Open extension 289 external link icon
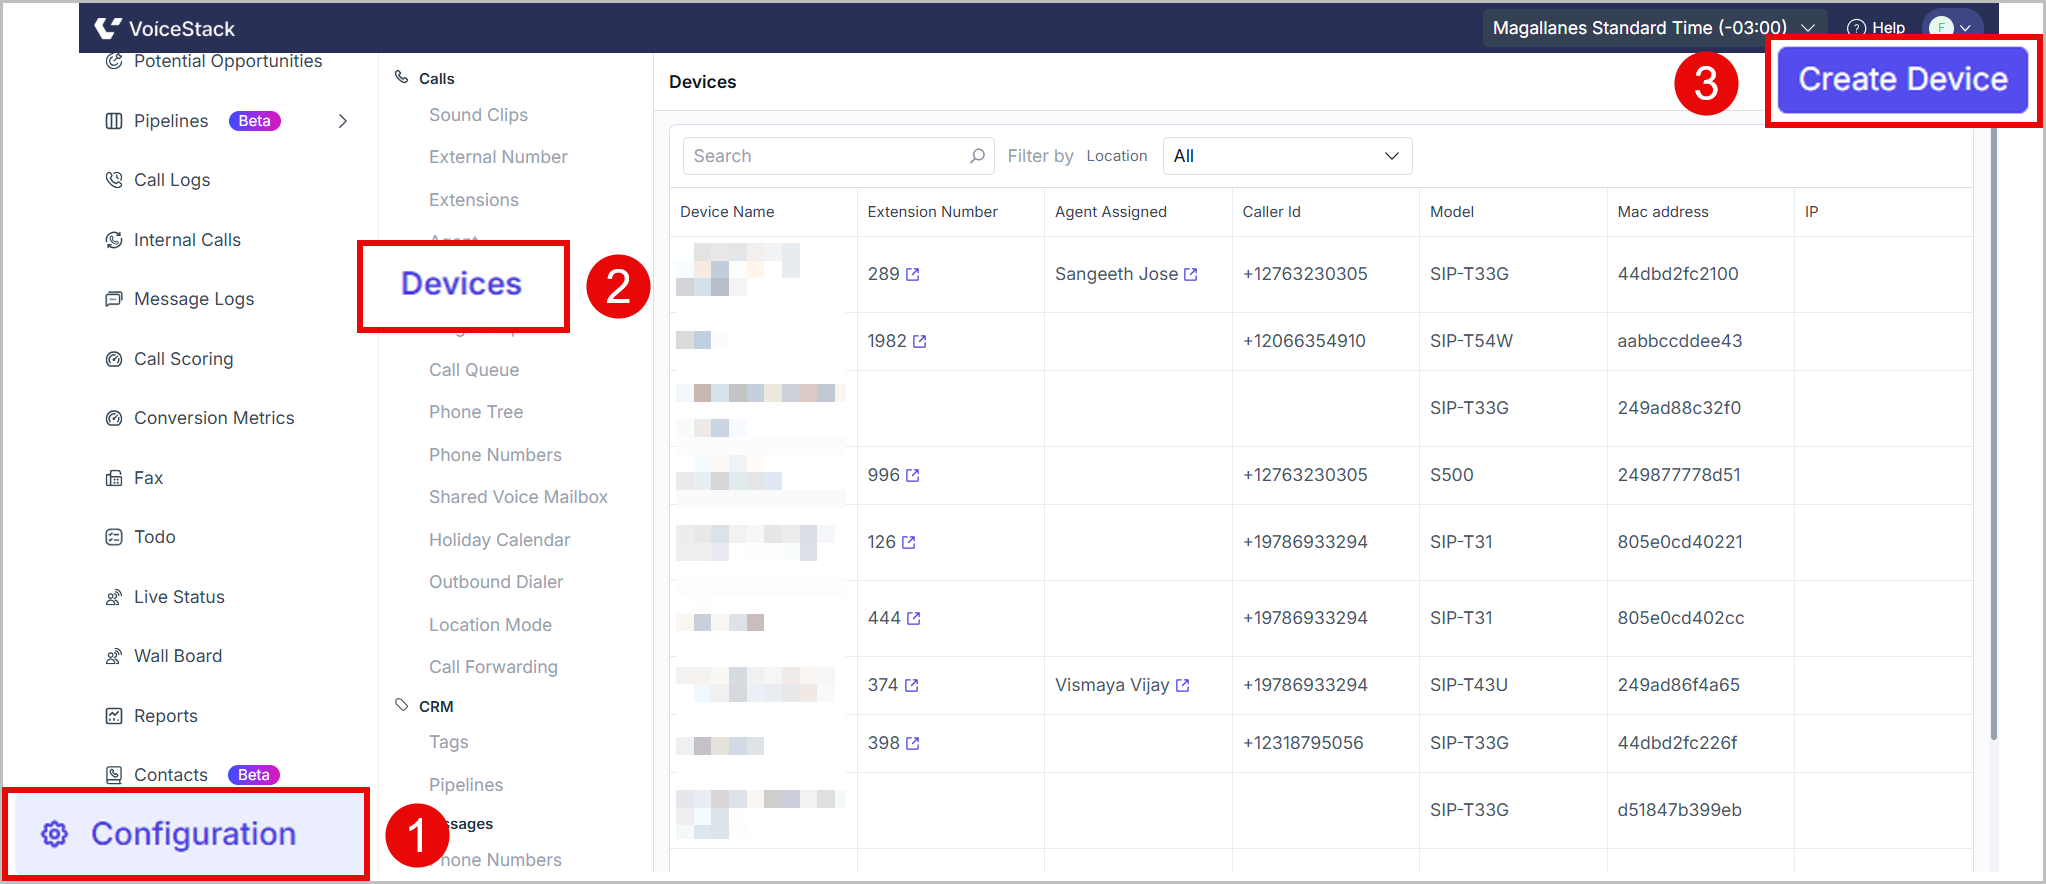This screenshot has height=884, width=2046. pyautogui.click(x=913, y=274)
